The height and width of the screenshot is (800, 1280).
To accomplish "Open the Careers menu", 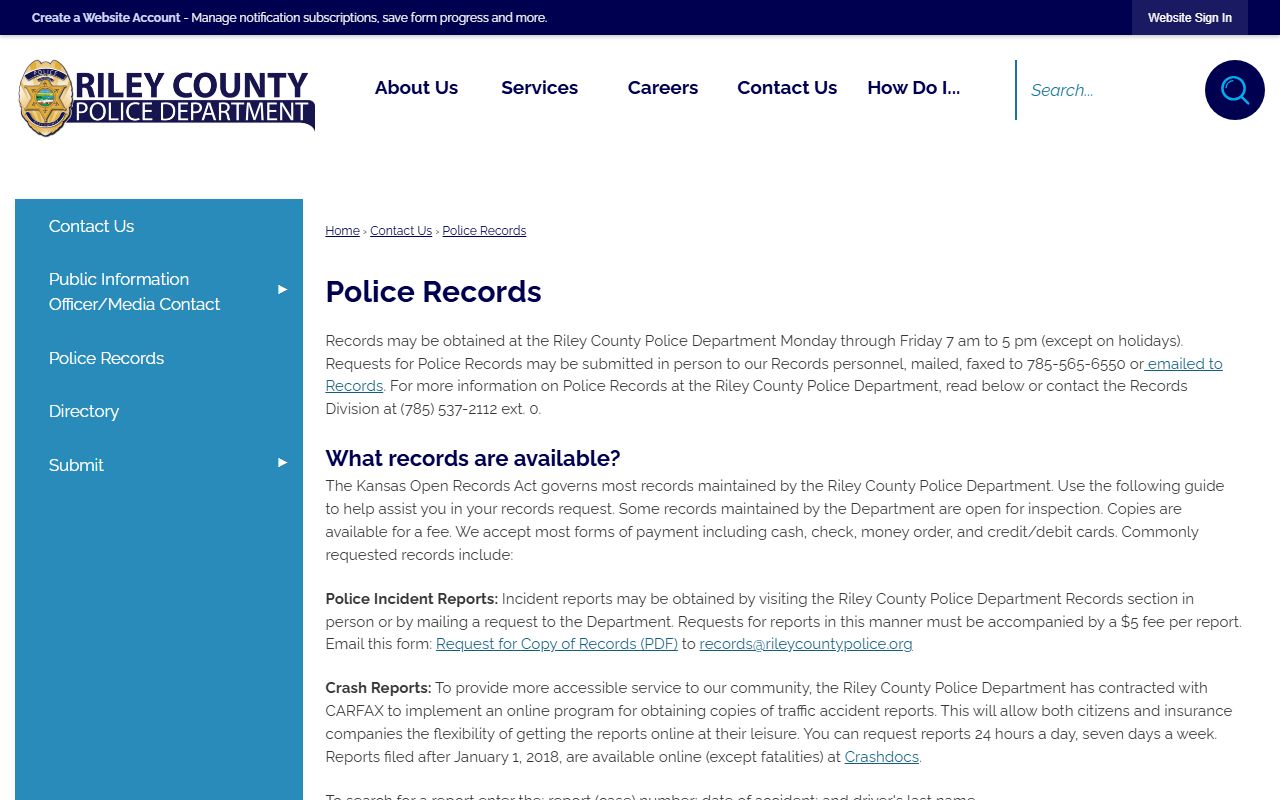I will [x=663, y=88].
